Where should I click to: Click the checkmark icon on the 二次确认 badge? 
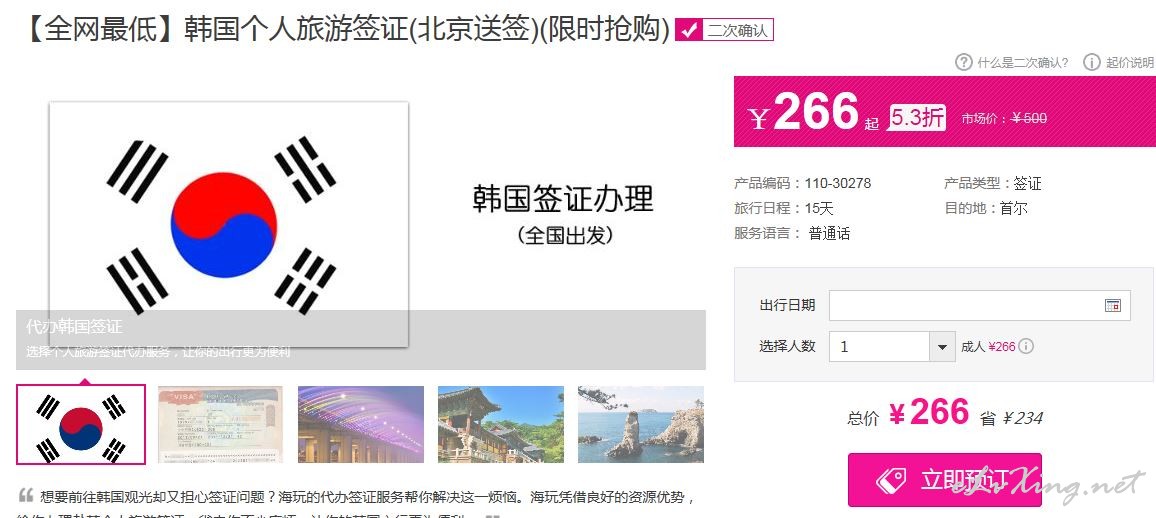[x=689, y=30]
